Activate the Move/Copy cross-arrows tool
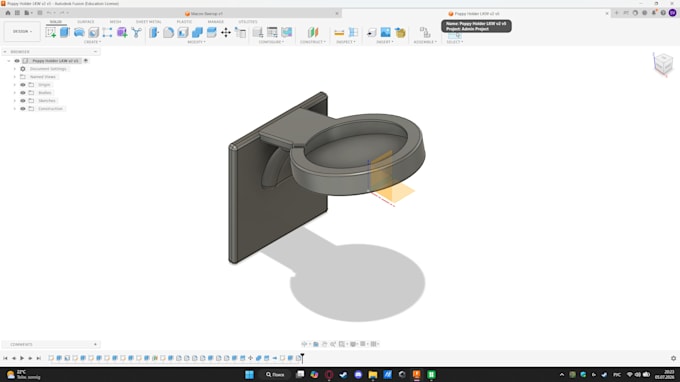Screen dimensions: 680x382 click(x=226, y=32)
